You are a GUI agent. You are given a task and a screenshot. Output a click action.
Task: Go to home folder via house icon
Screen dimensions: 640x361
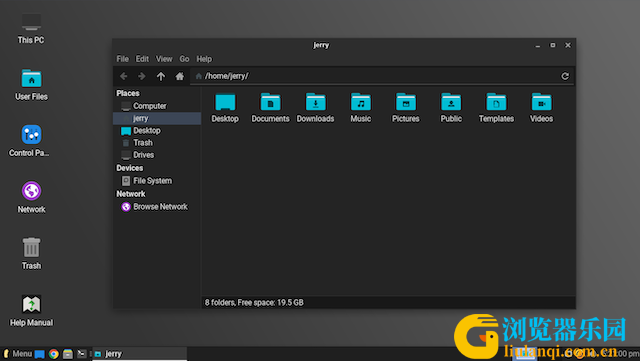tap(180, 76)
